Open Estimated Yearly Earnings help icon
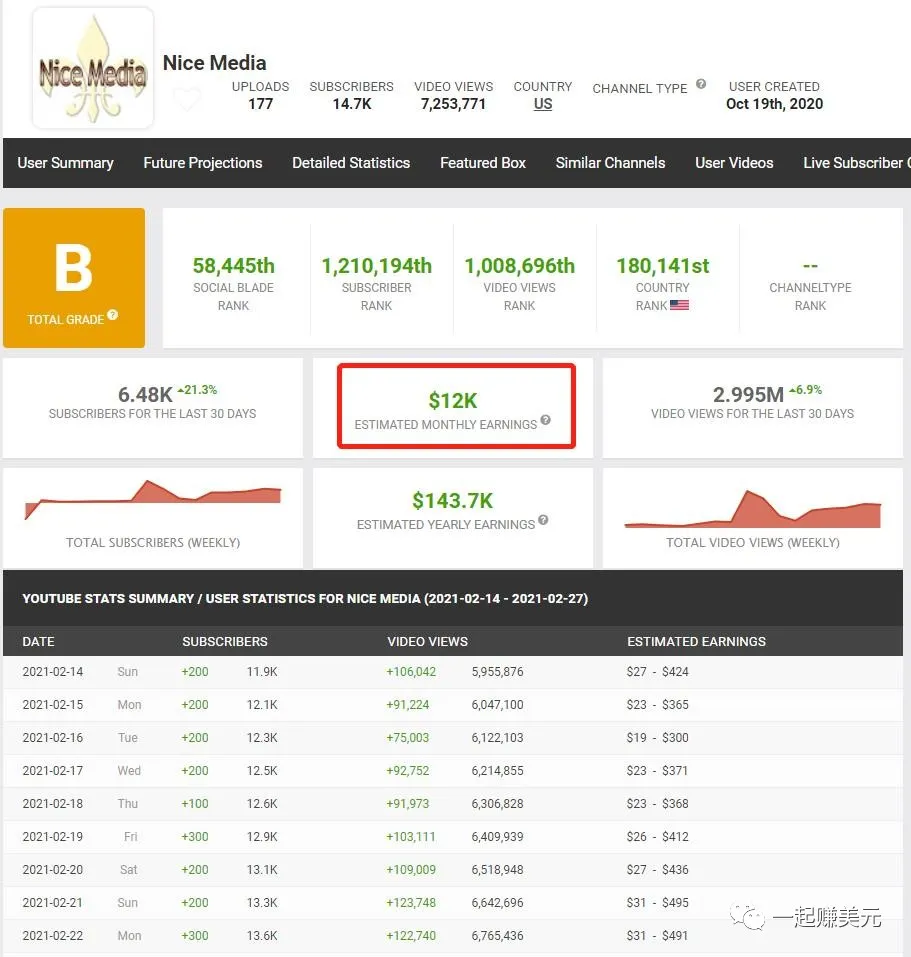911x957 pixels. (x=543, y=520)
